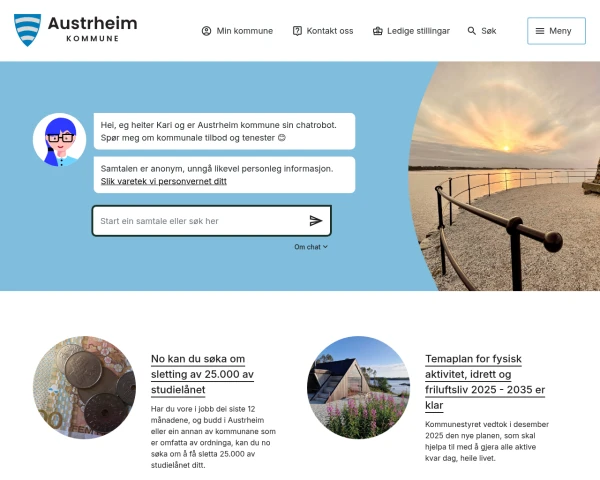Click the magnifying glass search icon
The image size is (600, 480).
pos(472,31)
